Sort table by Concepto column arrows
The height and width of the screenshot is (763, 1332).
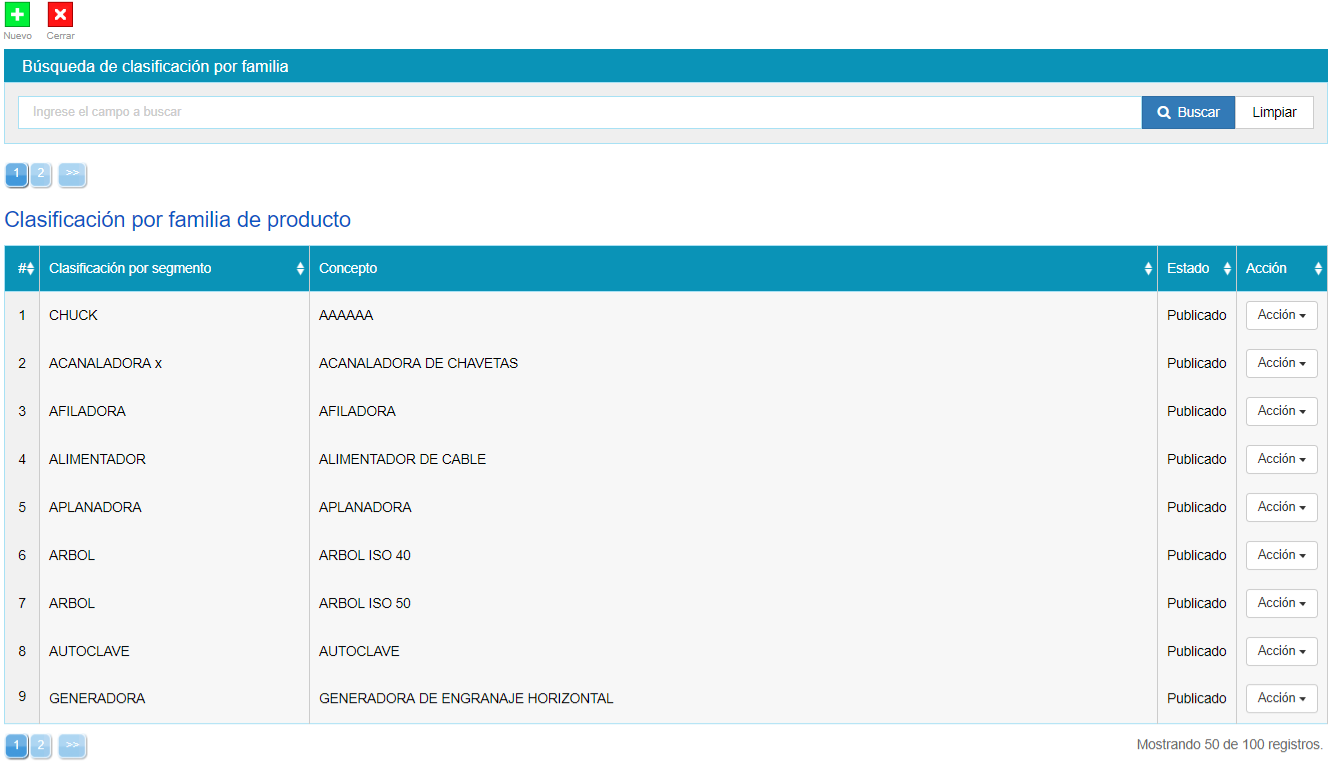(x=1147, y=269)
